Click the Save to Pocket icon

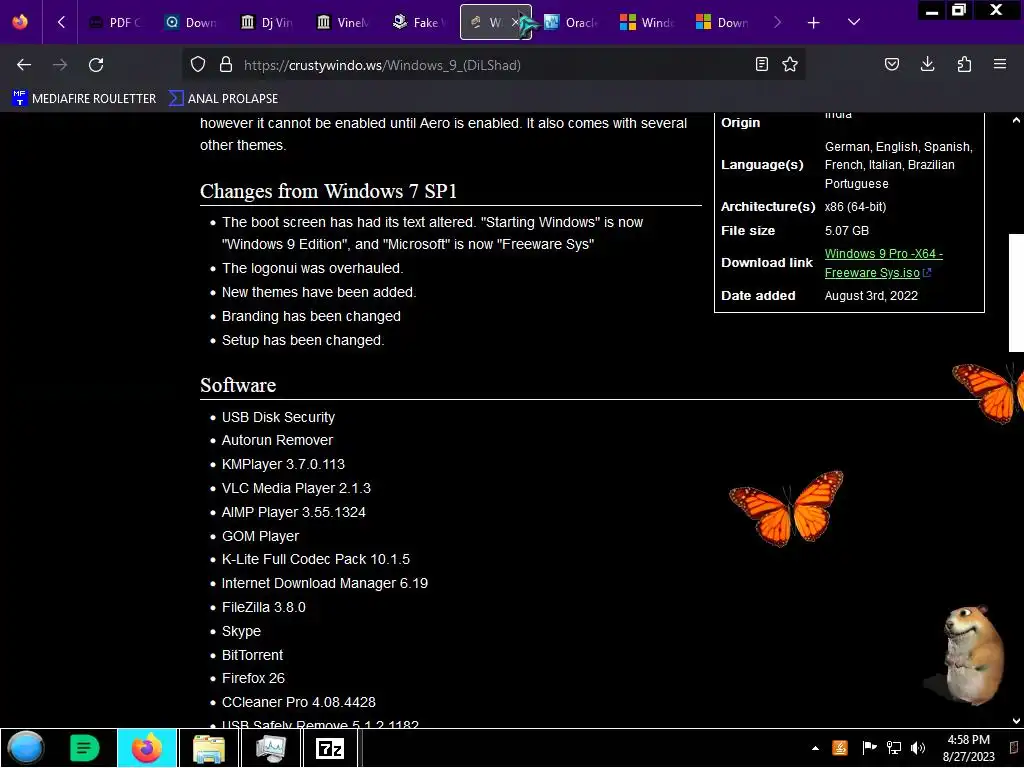pyautogui.click(x=891, y=65)
